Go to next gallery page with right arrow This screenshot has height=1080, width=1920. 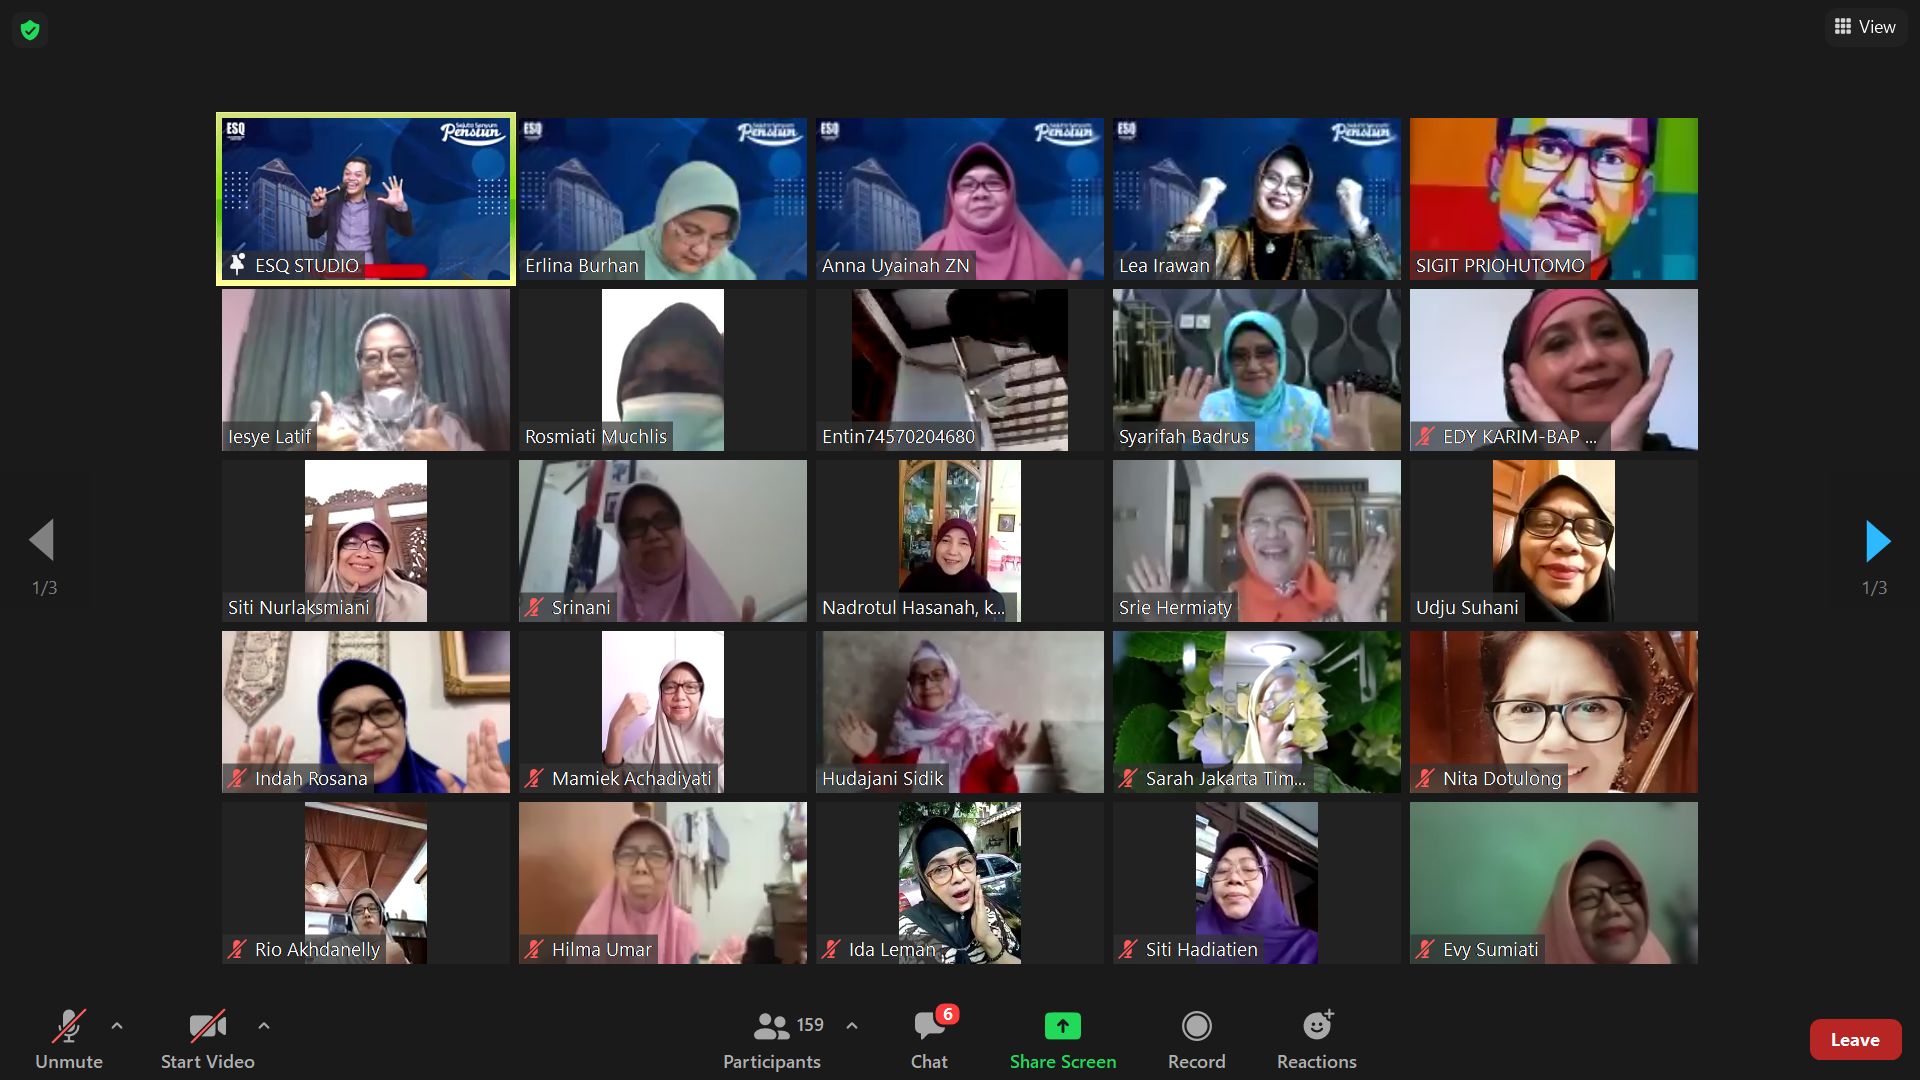(x=1877, y=541)
